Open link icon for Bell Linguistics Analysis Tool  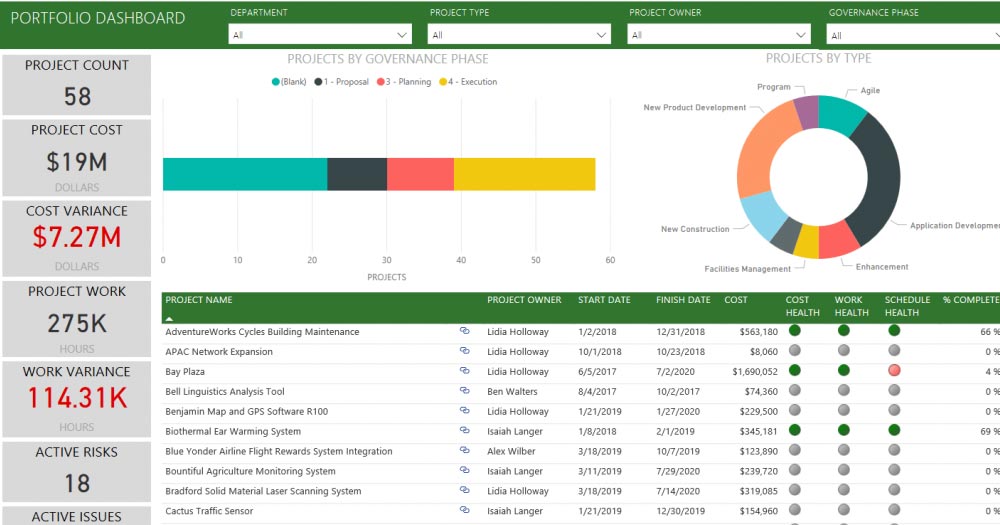(464, 390)
